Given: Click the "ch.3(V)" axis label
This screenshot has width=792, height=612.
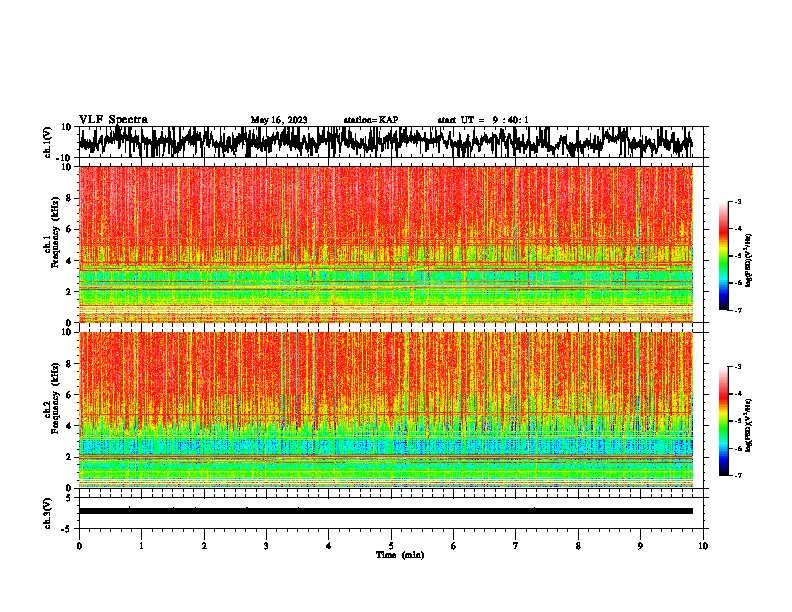Looking at the screenshot, I should 48,513.
